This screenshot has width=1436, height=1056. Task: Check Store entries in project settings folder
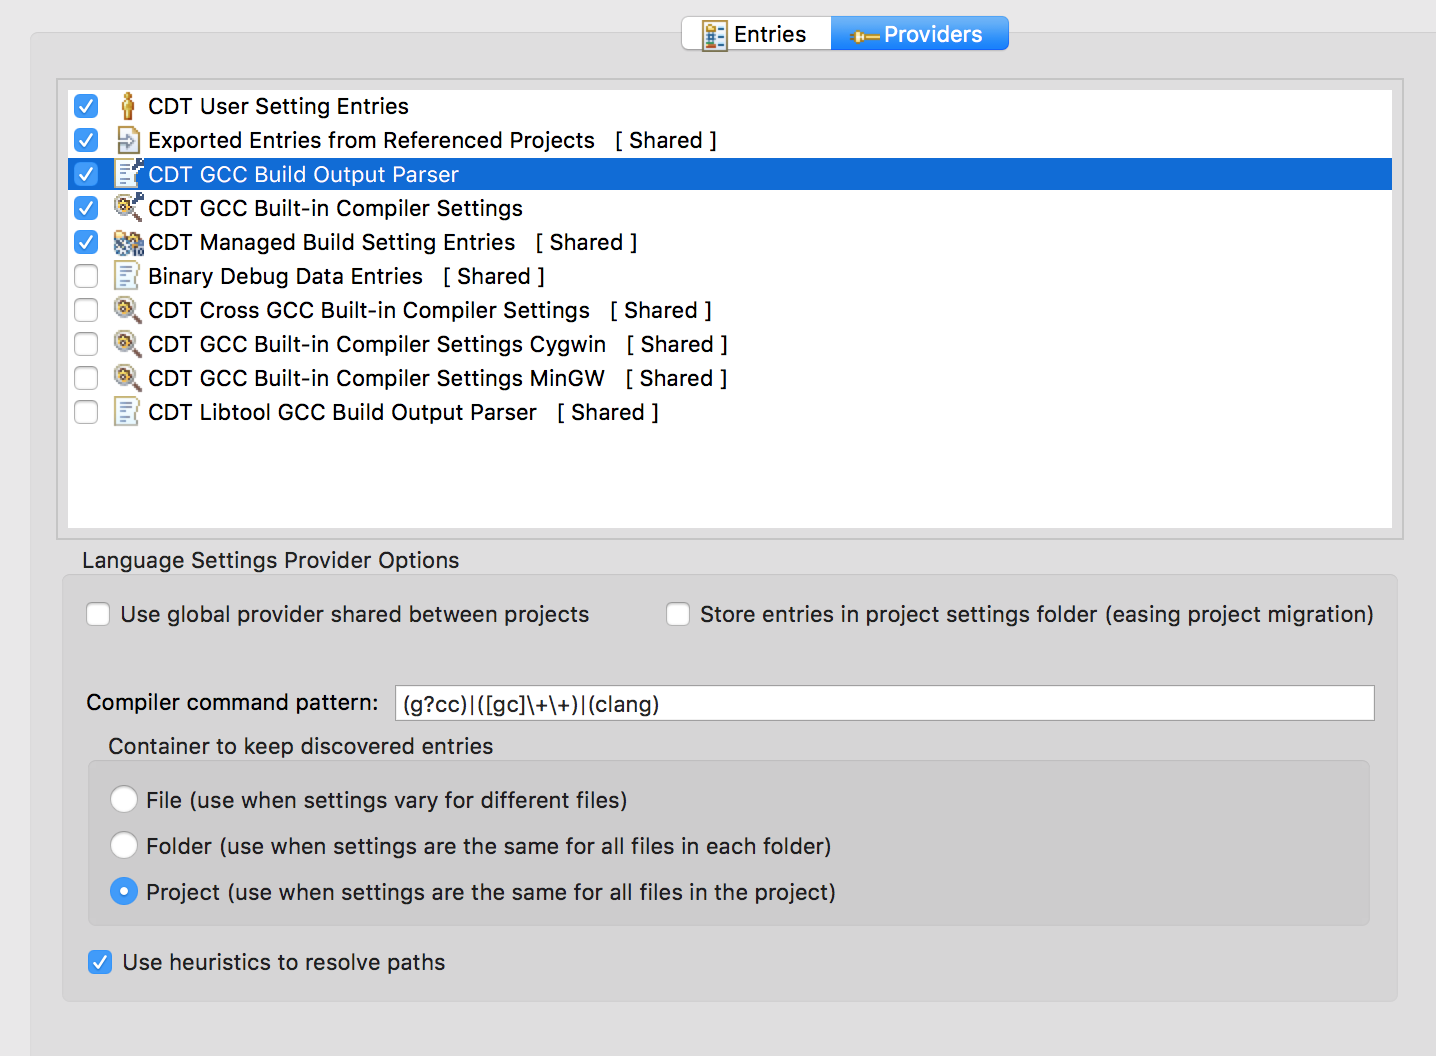tap(678, 614)
